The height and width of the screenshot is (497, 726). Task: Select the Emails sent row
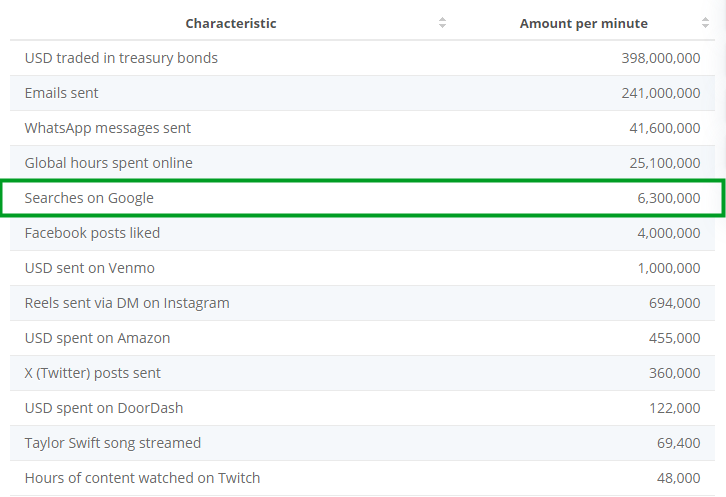363,93
